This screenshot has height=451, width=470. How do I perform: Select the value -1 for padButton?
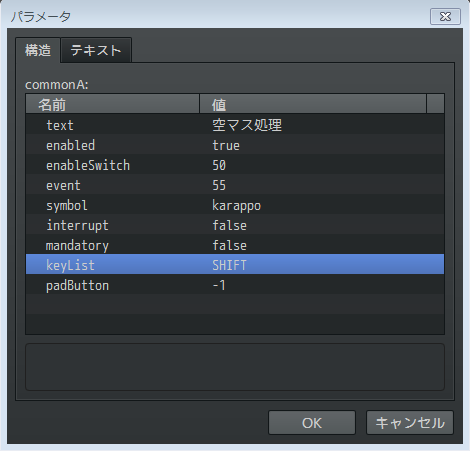pos(322,285)
